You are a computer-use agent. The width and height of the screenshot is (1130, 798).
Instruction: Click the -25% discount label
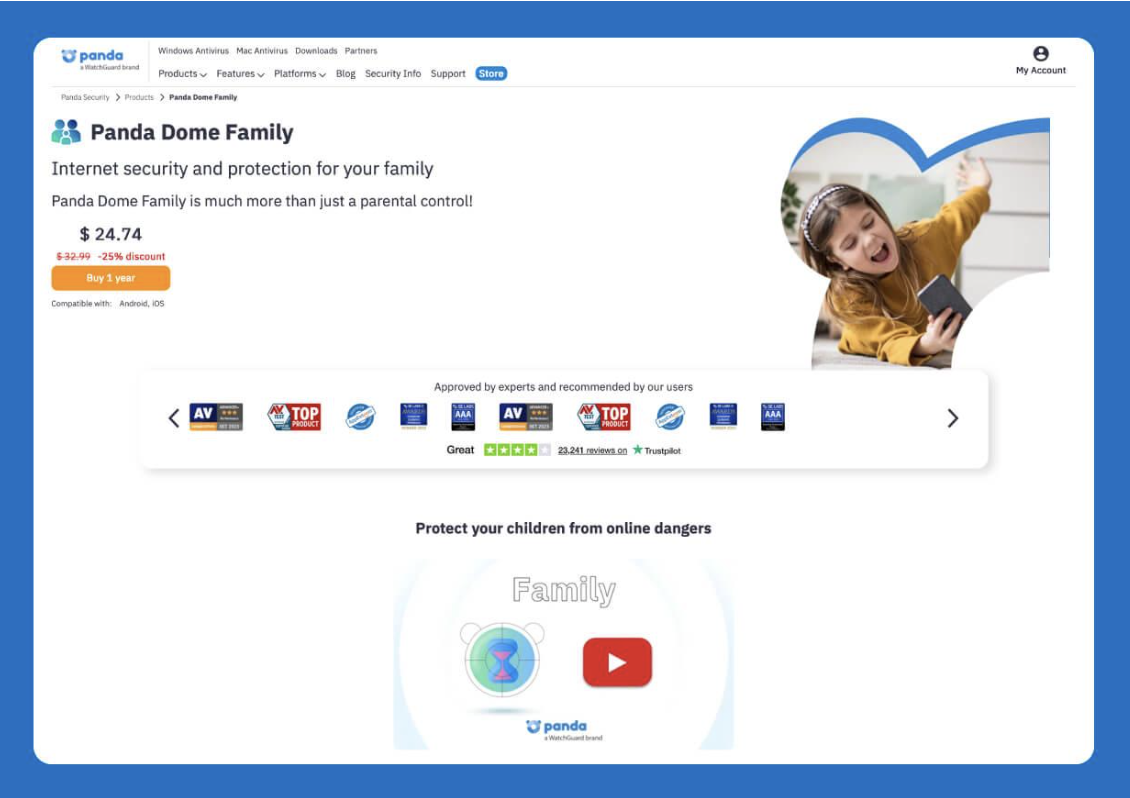[x=131, y=257]
